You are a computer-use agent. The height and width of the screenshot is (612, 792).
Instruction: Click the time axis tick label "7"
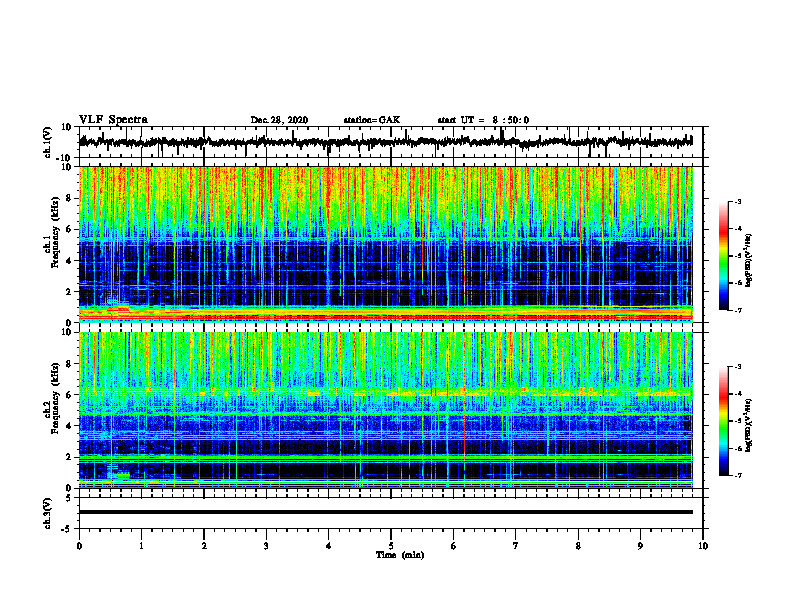[x=516, y=546]
